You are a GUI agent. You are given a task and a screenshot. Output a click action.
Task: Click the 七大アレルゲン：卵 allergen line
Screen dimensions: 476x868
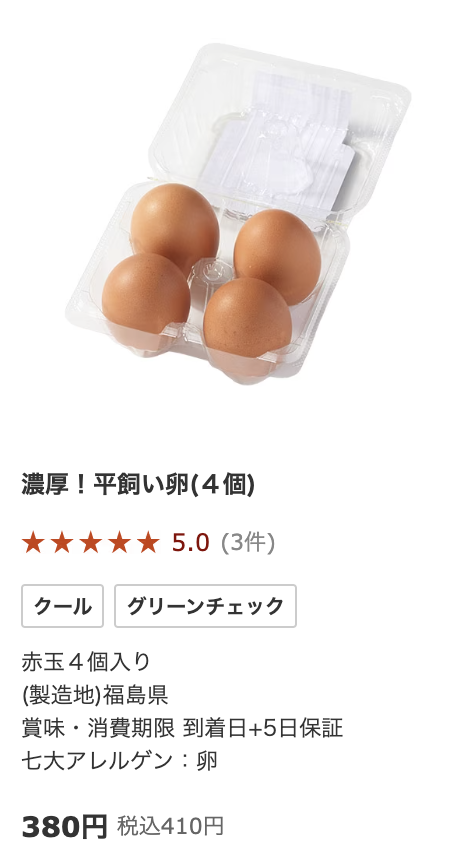click(x=120, y=761)
